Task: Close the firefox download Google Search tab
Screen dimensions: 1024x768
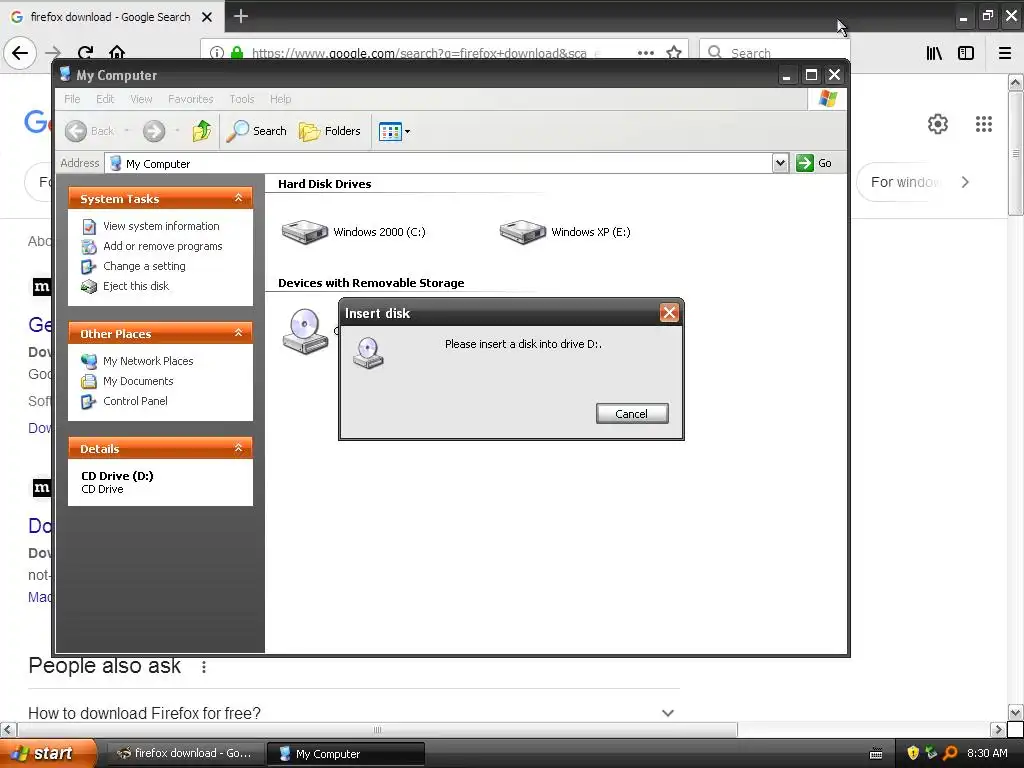Action: pyautogui.click(x=207, y=17)
